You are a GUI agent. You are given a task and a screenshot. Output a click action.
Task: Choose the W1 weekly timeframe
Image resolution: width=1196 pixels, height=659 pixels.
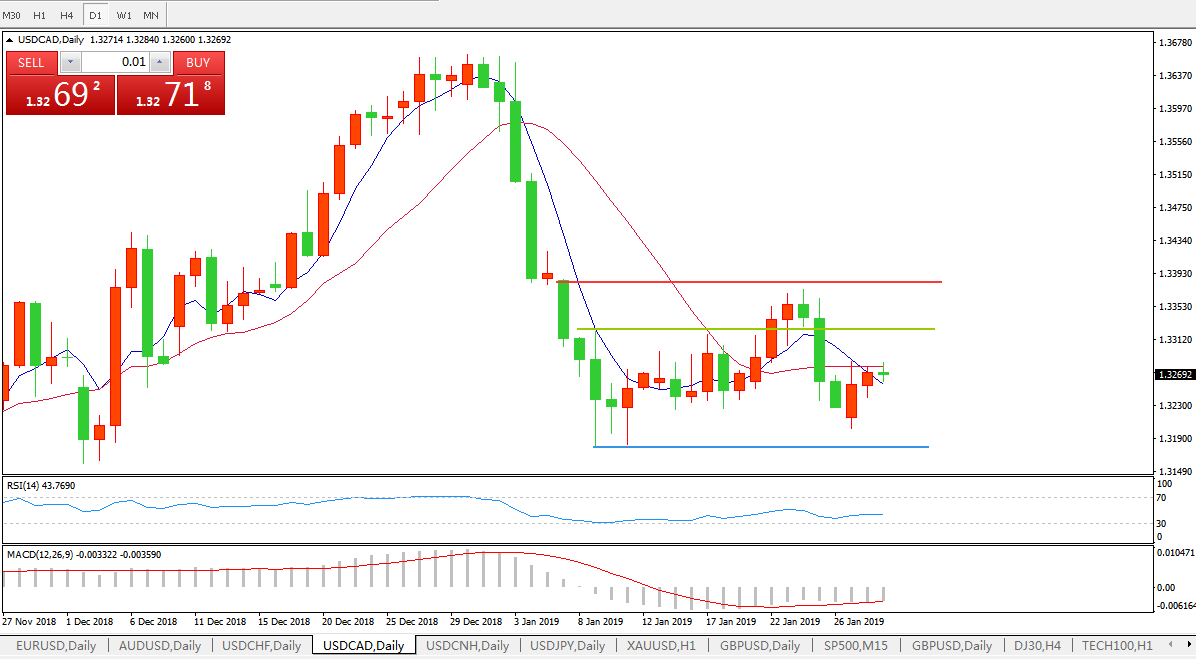(123, 15)
